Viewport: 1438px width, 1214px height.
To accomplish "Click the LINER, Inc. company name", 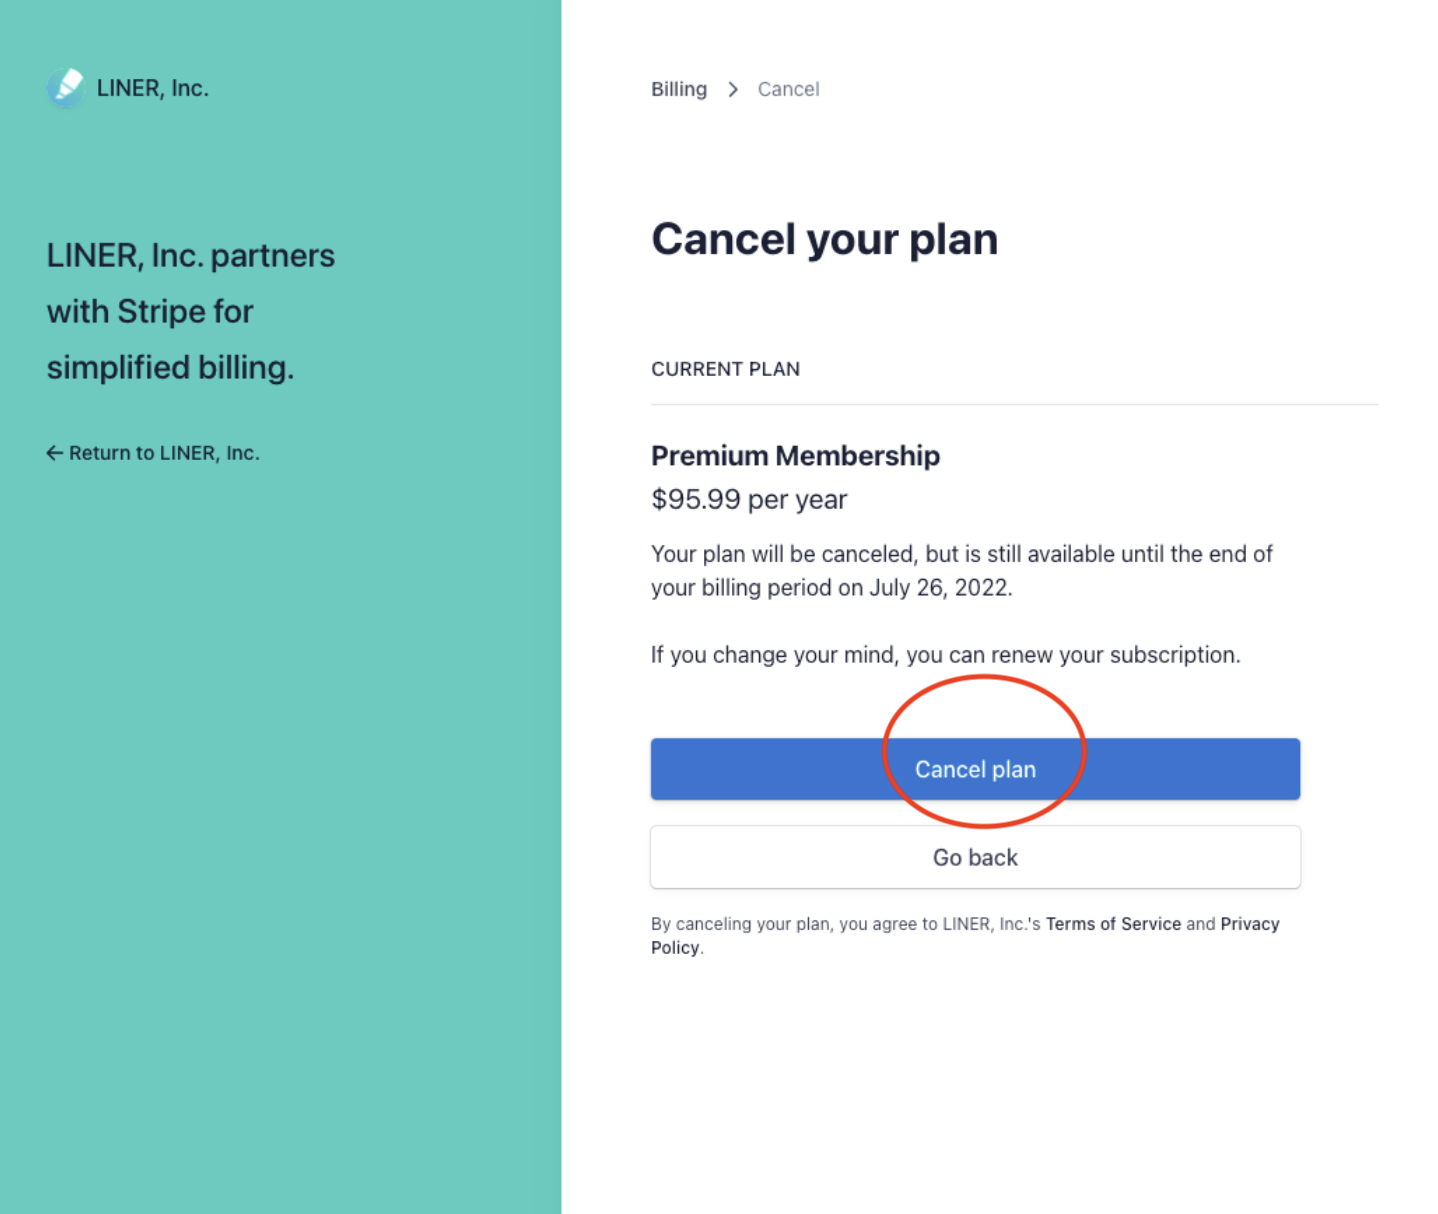I will 153,88.
